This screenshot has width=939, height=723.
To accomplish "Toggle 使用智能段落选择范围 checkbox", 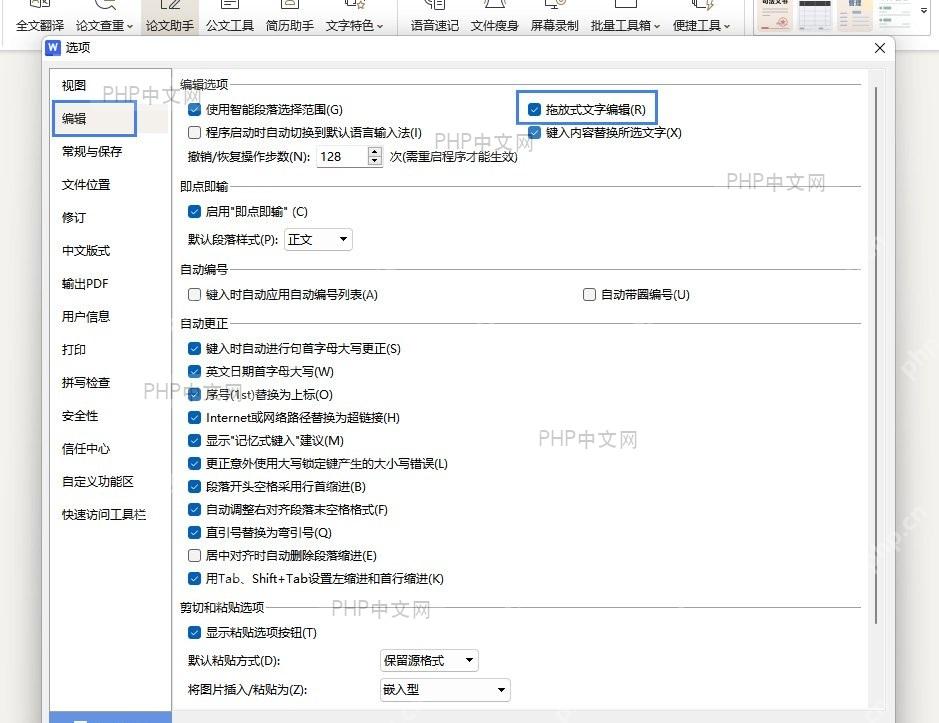I will (194, 110).
